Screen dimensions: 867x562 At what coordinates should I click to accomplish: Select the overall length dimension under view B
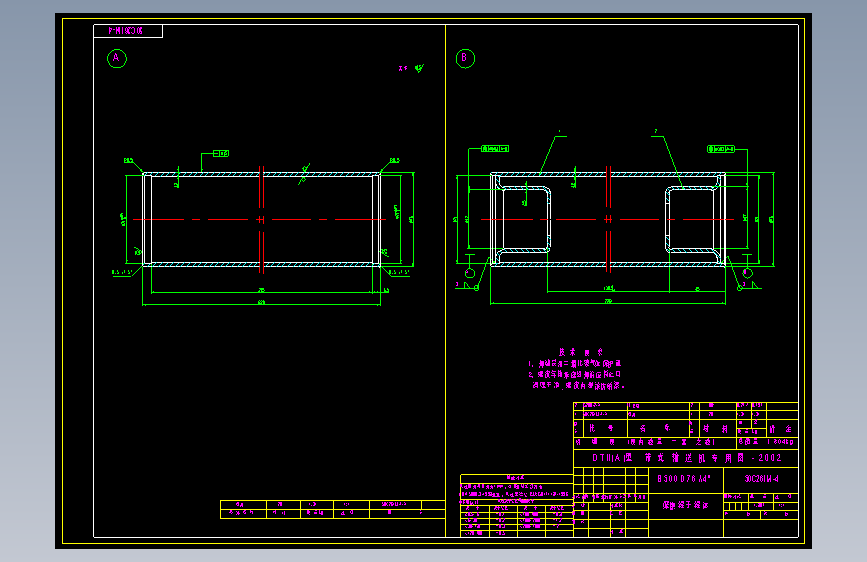[608, 302]
